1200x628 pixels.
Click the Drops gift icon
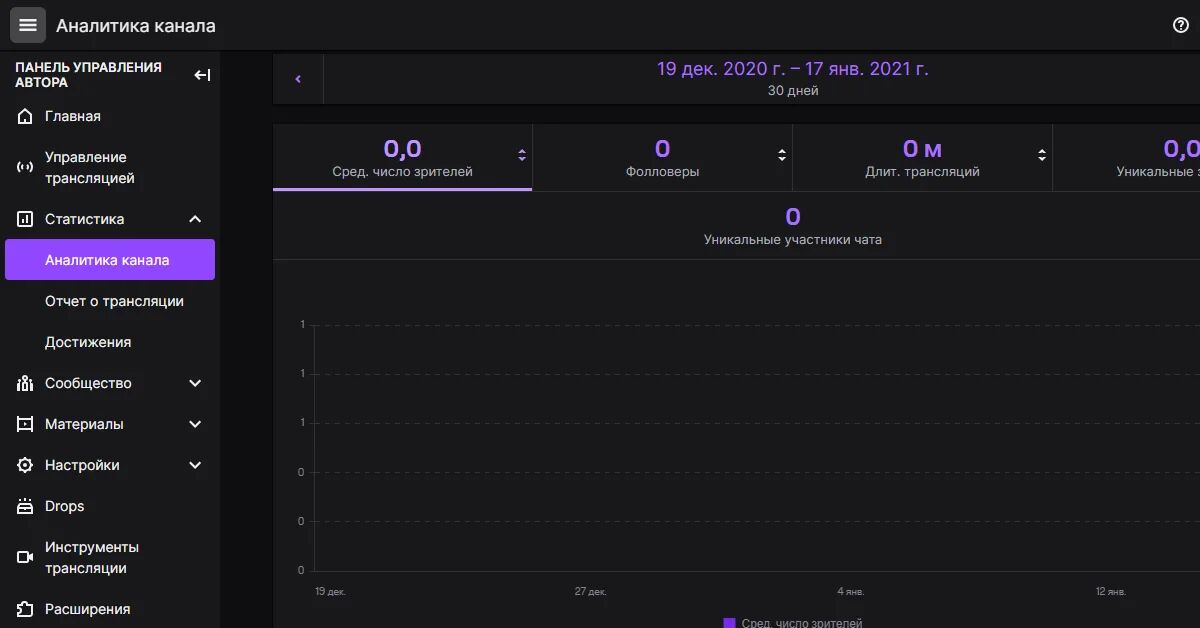[x=25, y=507]
